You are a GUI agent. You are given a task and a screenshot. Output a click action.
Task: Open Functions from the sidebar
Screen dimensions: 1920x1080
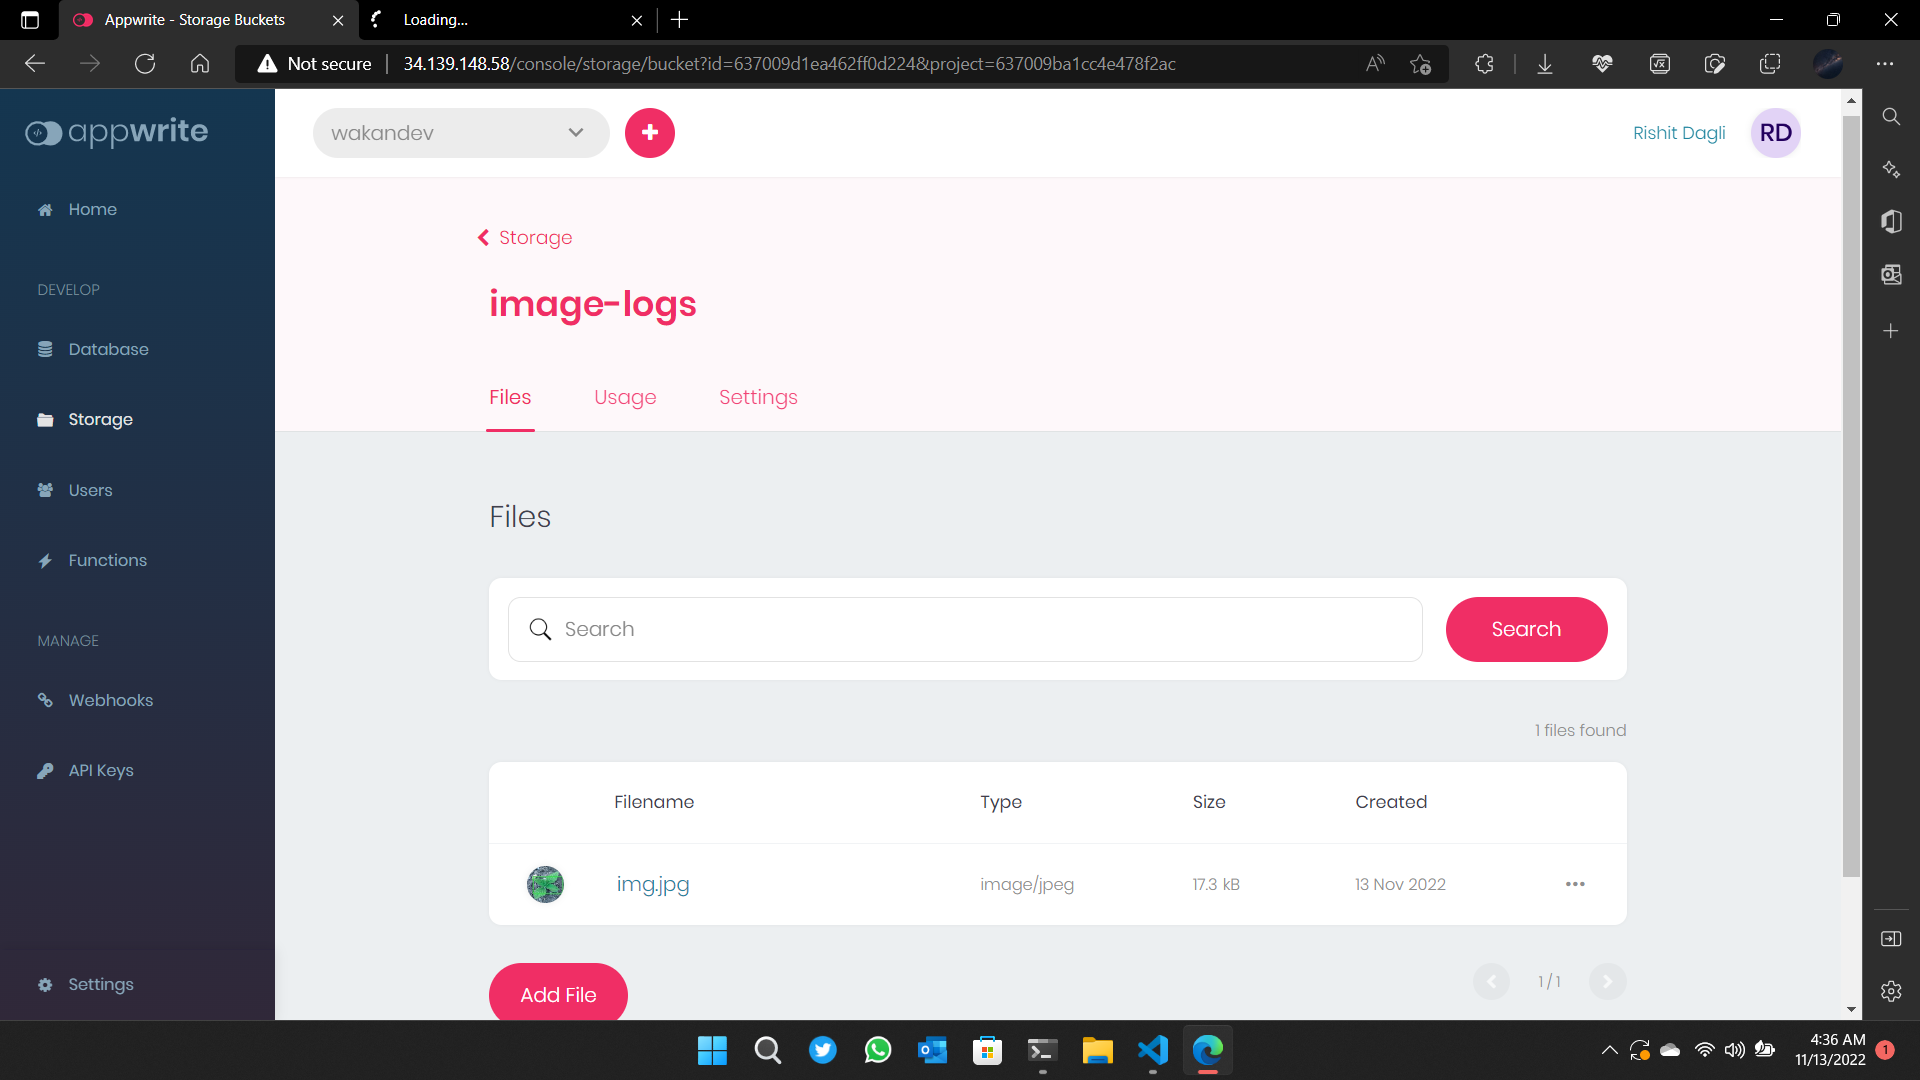tap(107, 560)
